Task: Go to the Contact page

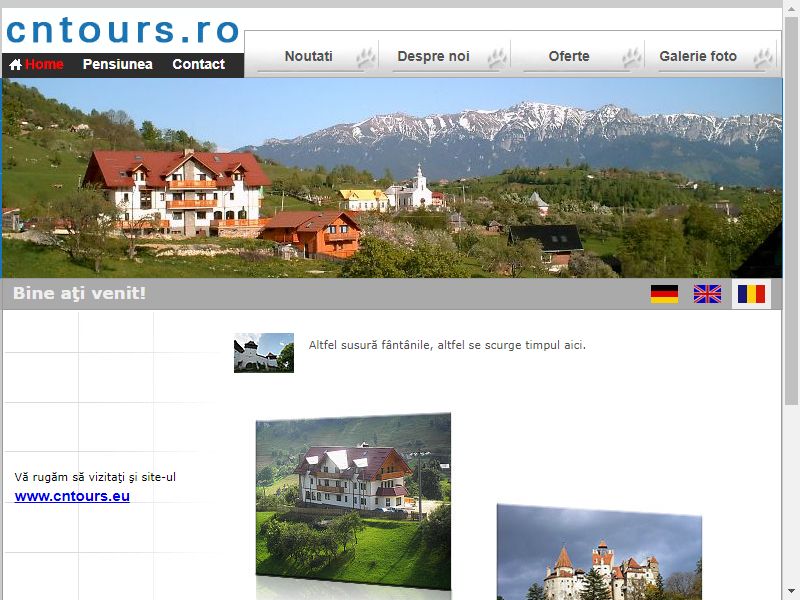Action: click(198, 64)
